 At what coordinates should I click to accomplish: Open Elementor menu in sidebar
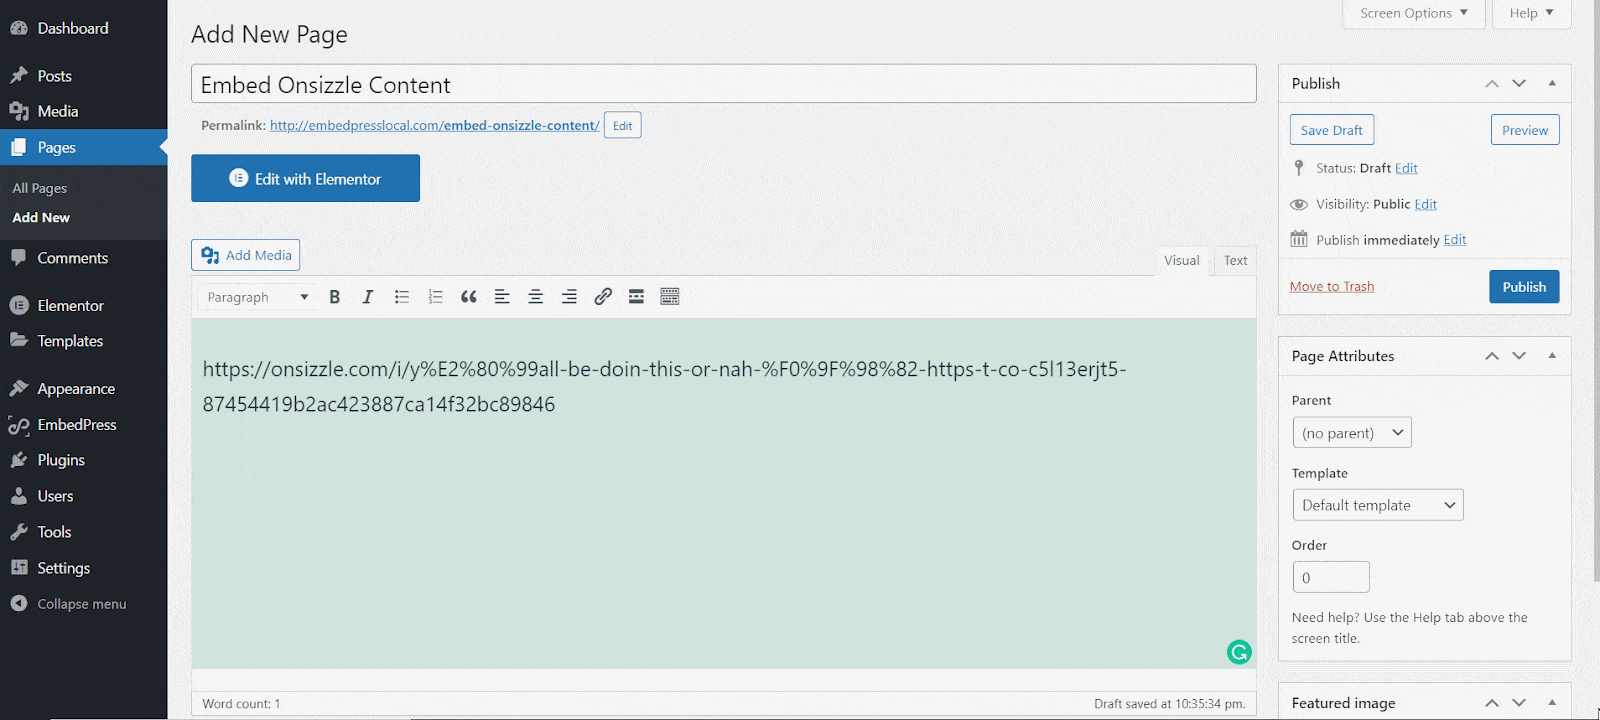pyautogui.click(x=84, y=306)
